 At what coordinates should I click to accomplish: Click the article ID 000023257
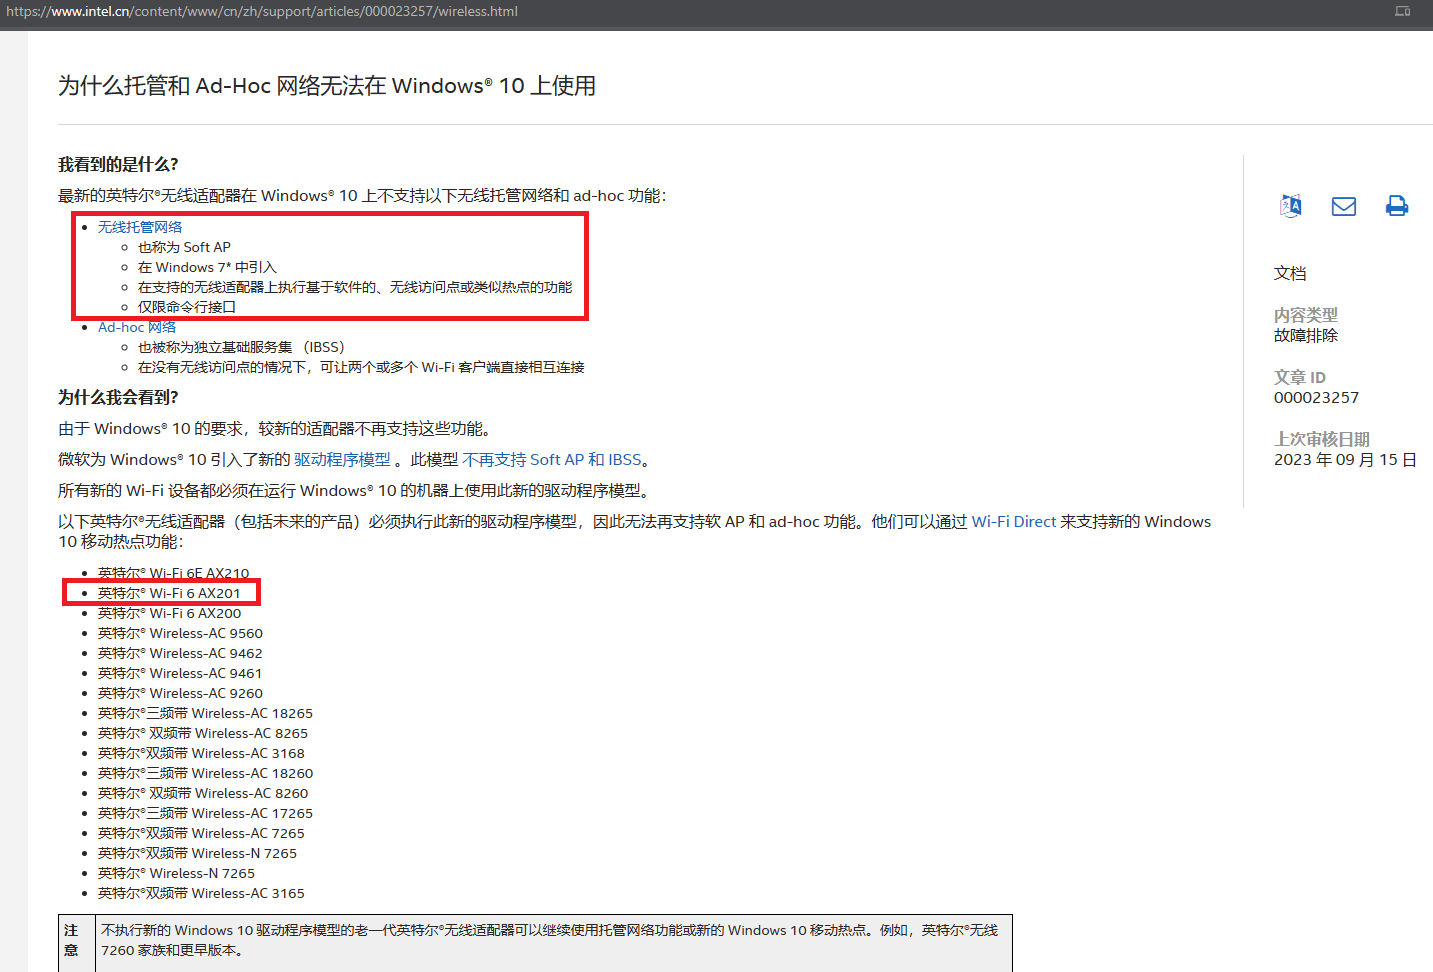(1316, 397)
